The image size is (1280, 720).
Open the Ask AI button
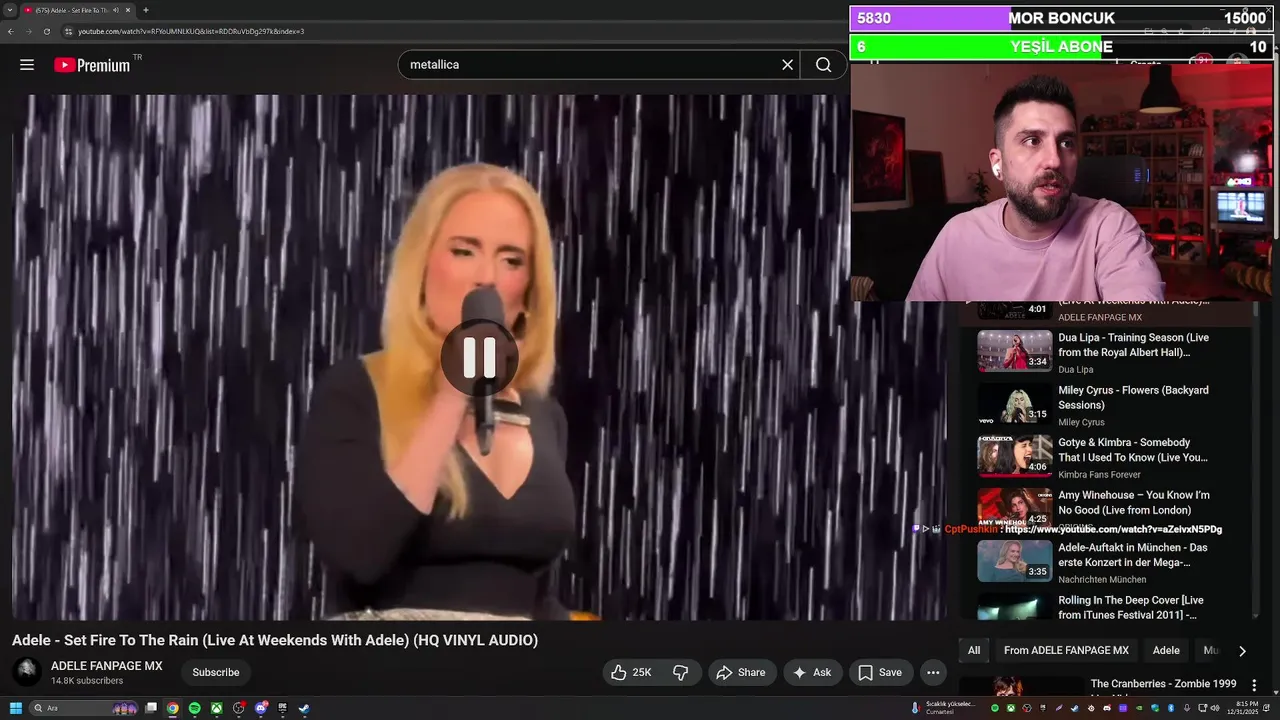pos(812,673)
